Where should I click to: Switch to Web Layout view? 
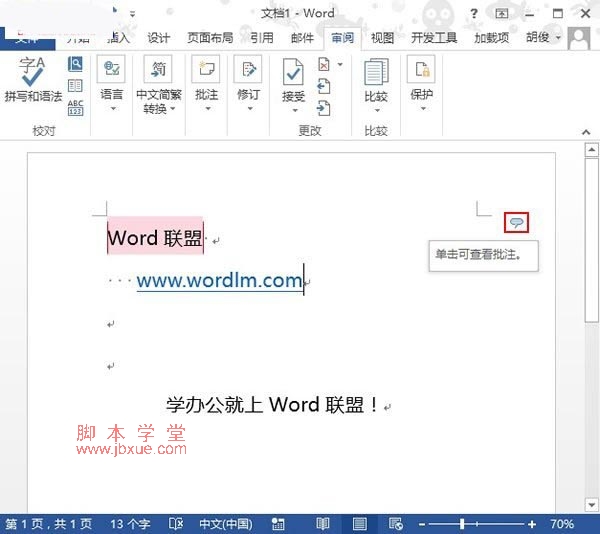coord(396,524)
